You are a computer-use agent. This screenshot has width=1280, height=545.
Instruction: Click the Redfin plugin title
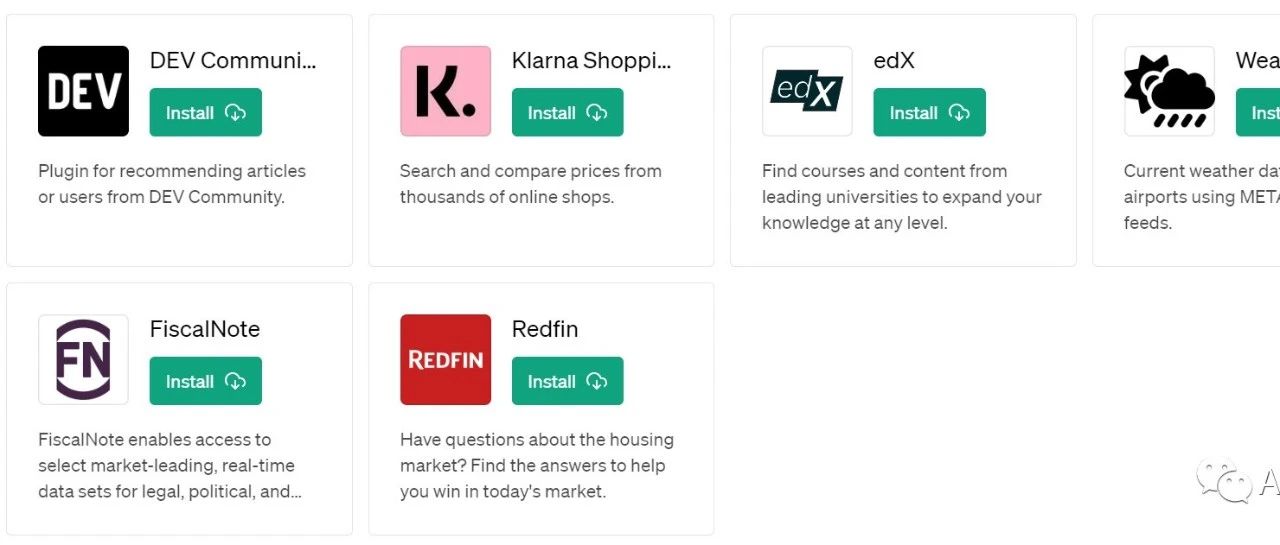[x=545, y=329]
